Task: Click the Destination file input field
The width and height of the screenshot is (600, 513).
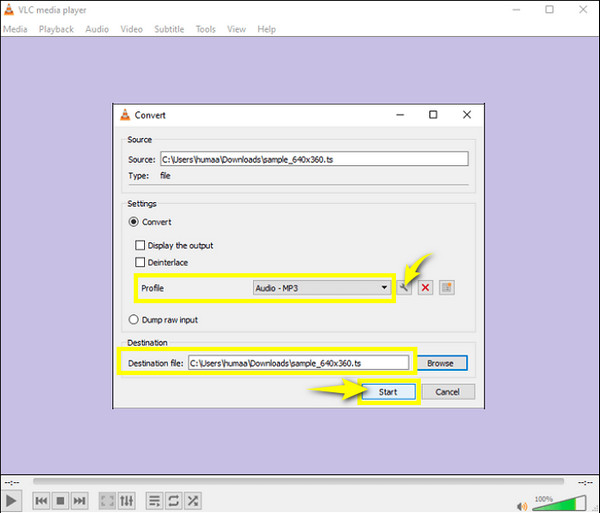Action: [x=298, y=363]
